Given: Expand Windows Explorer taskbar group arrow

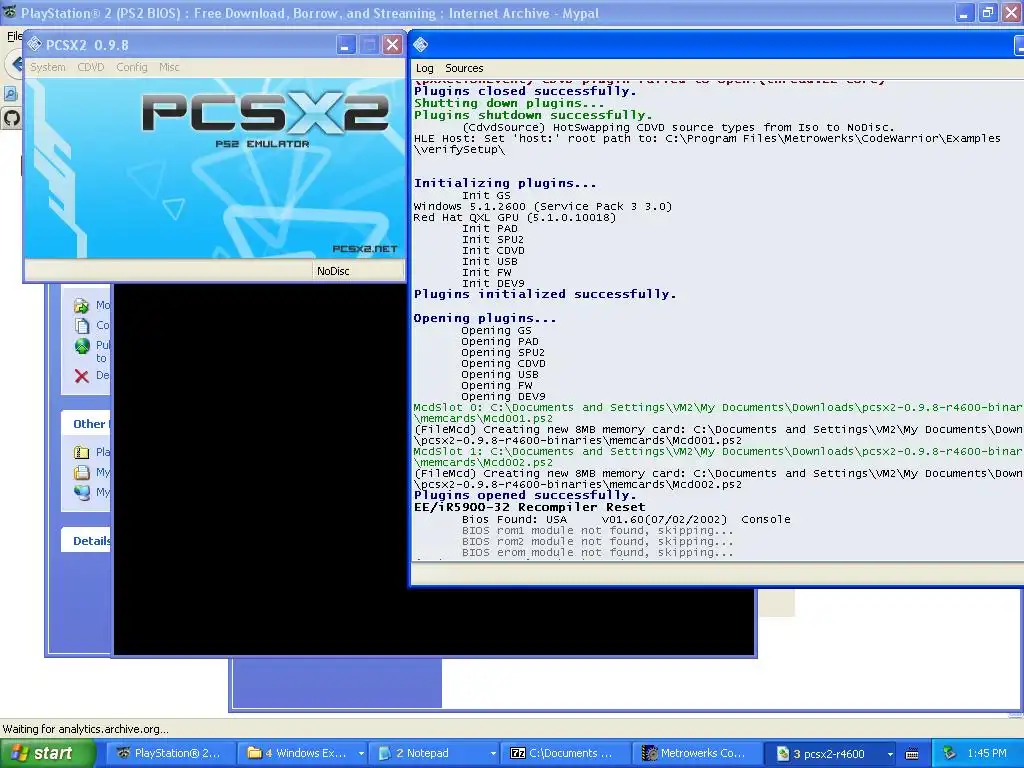Looking at the screenshot, I should tap(360, 754).
